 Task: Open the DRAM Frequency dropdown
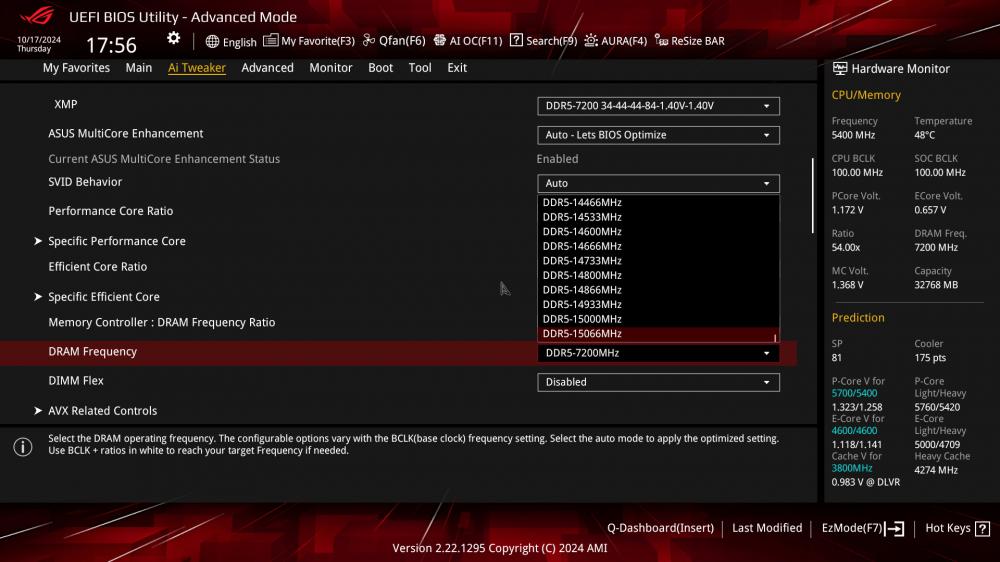point(658,353)
